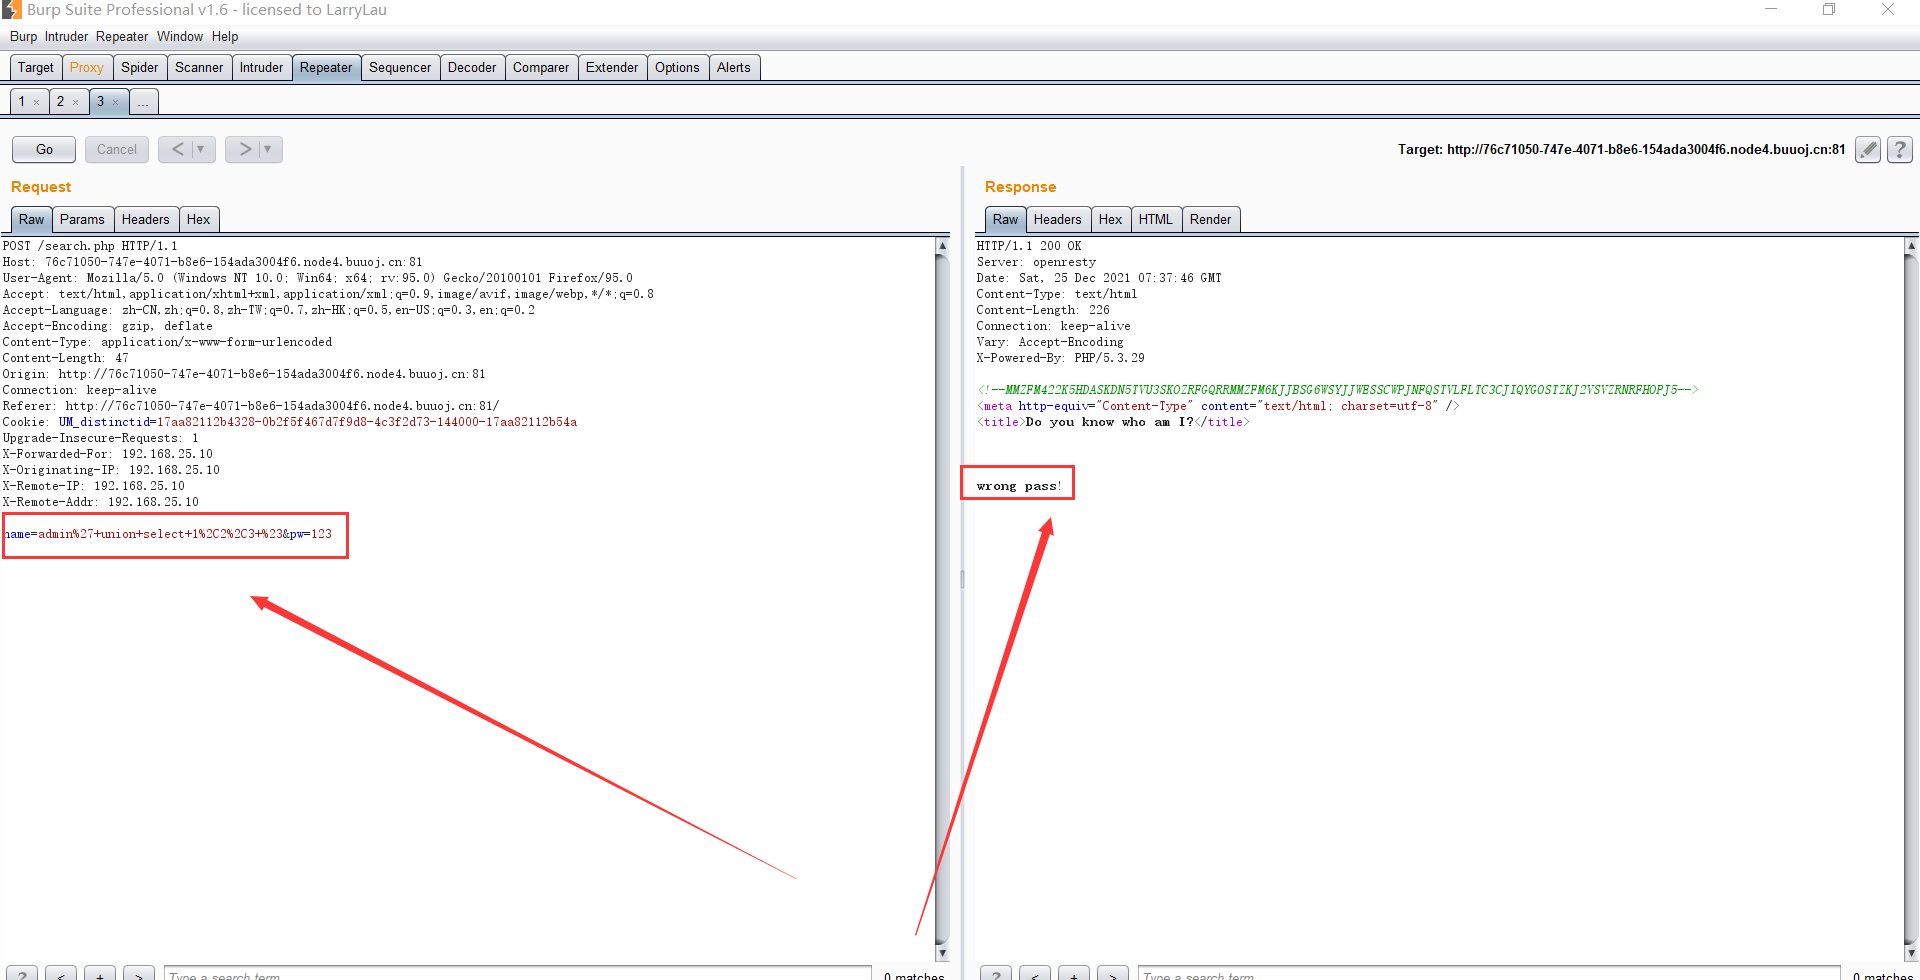1920x980 pixels.
Task: Select the response Render view tab
Action: click(x=1211, y=220)
